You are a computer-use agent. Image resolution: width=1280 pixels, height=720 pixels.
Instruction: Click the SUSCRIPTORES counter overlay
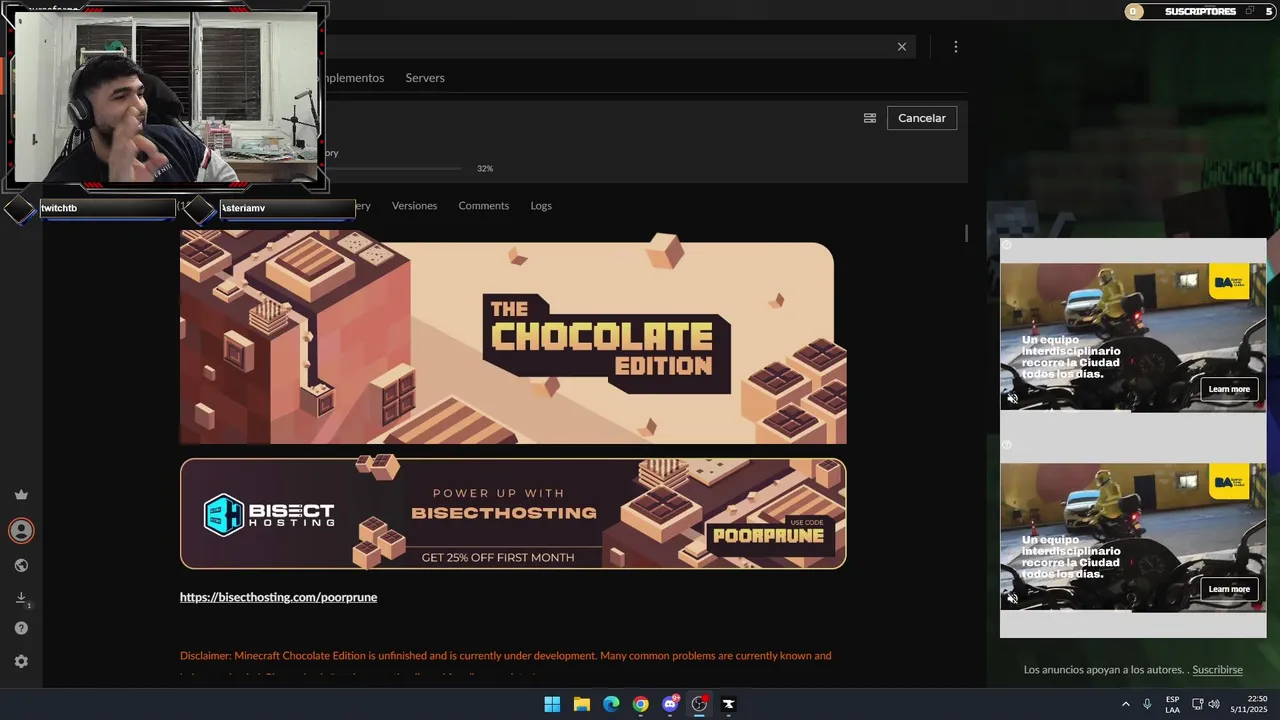1200,11
